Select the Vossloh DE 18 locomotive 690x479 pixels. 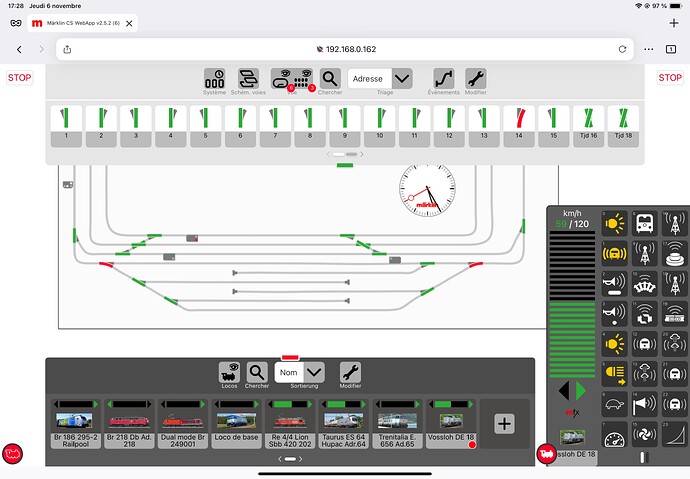click(x=450, y=422)
